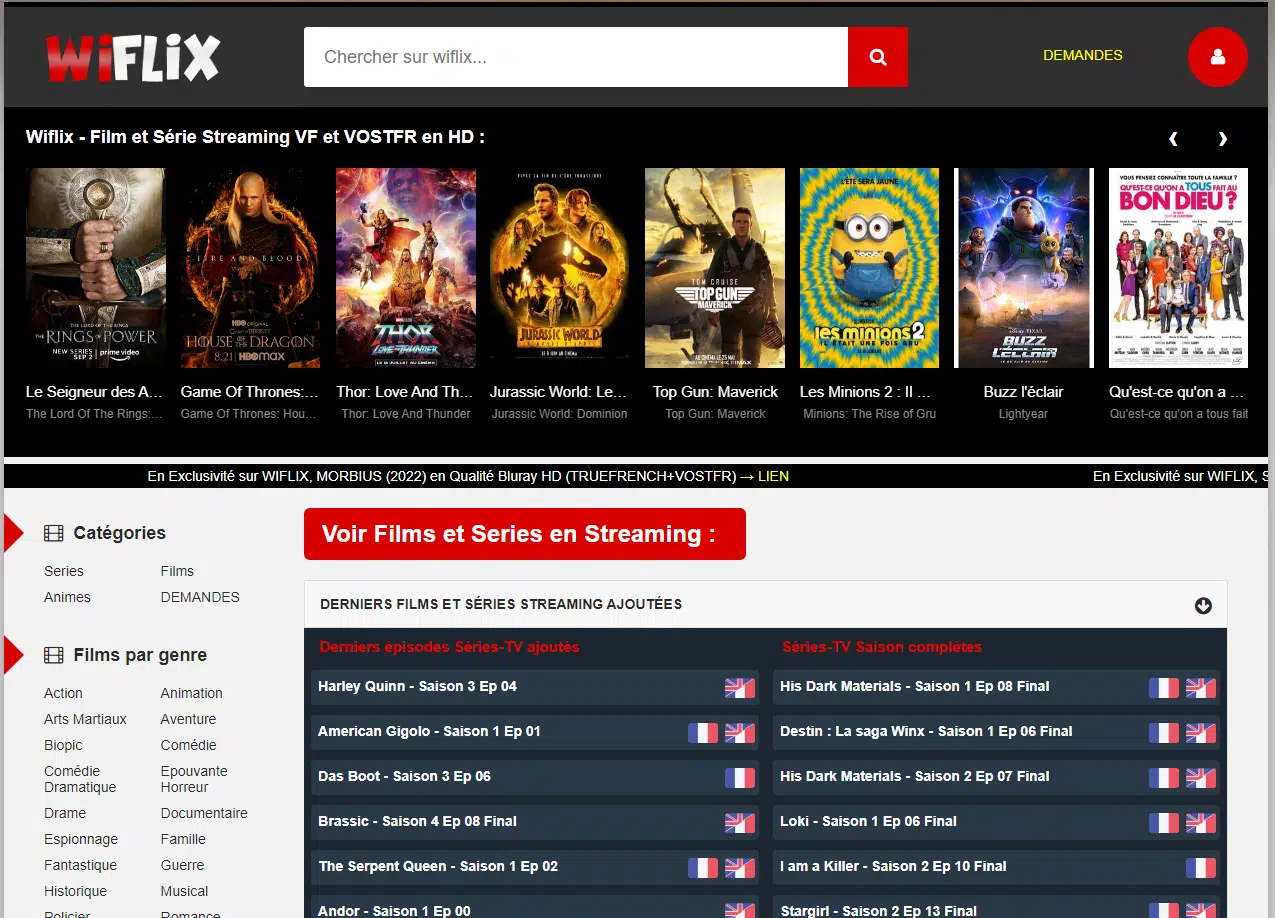This screenshot has height=918, width=1275.
Task: Click the film strip icon beside Films par genre
Action: coord(53,656)
